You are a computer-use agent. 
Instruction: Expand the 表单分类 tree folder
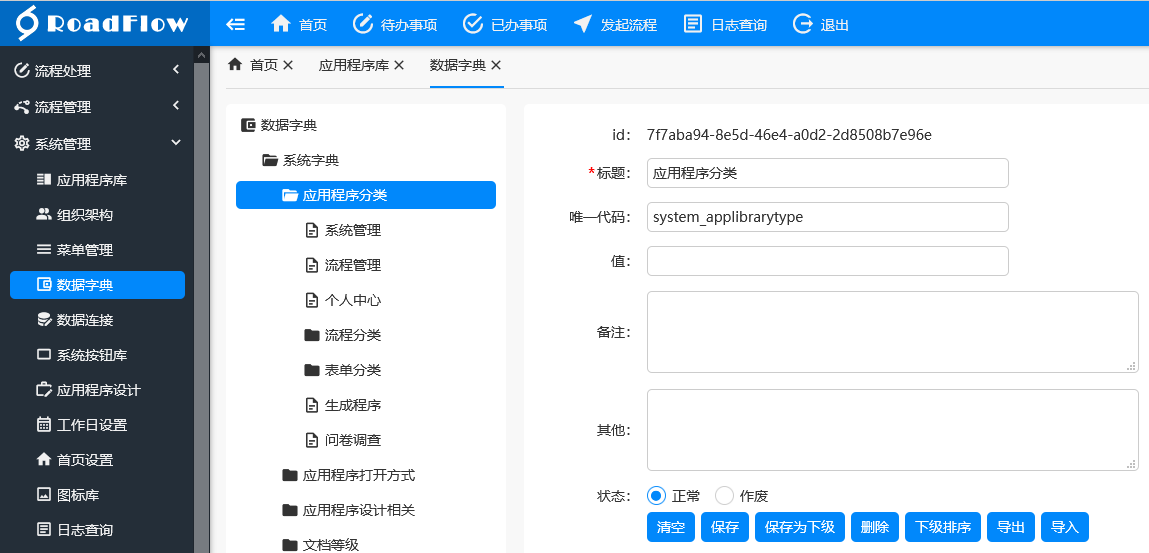point(312,370)
